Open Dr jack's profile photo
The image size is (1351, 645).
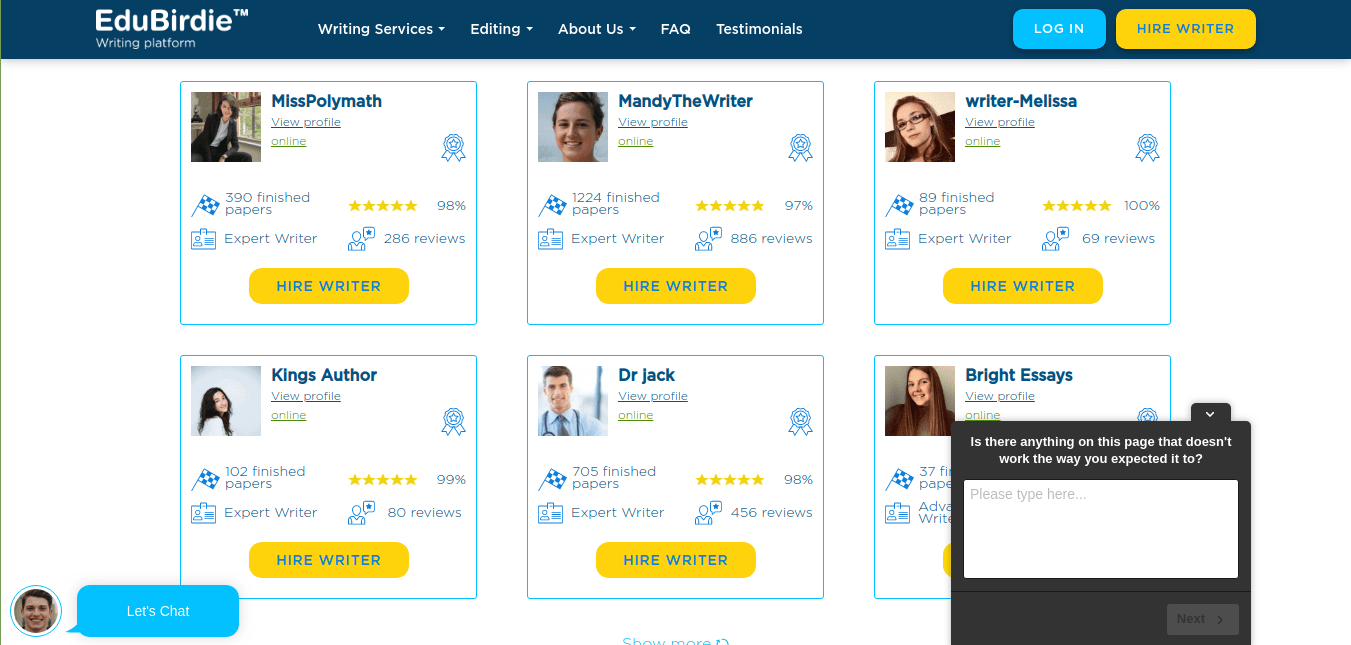click(573, 401)
